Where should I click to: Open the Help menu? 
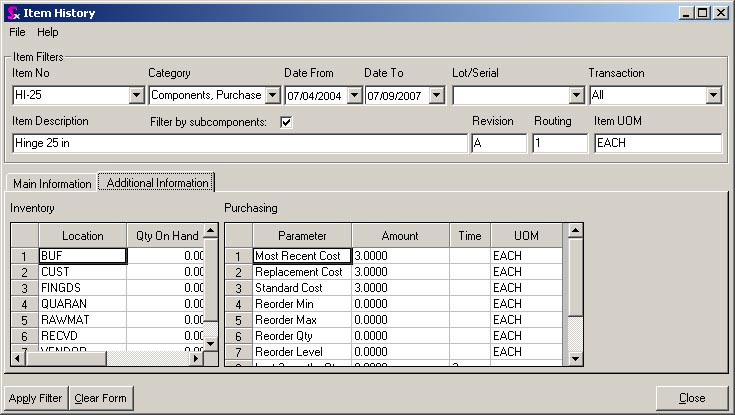(x=48, y=32)
